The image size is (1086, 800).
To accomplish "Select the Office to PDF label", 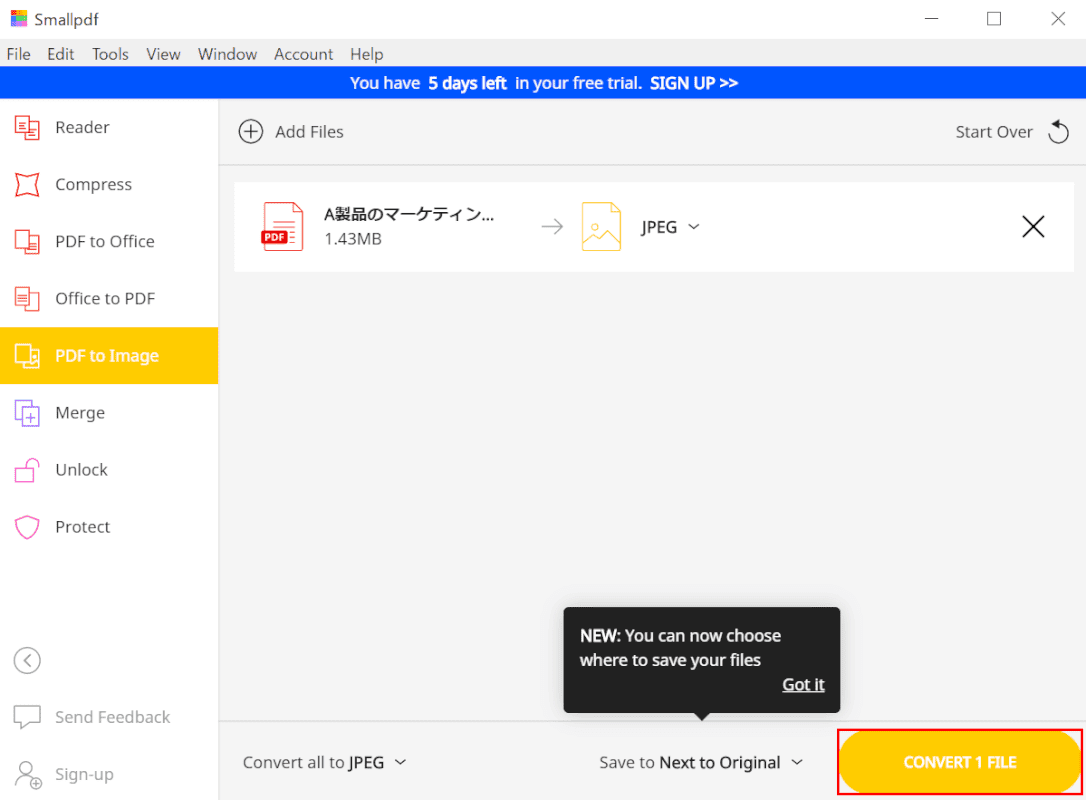I will coord(105,299).
